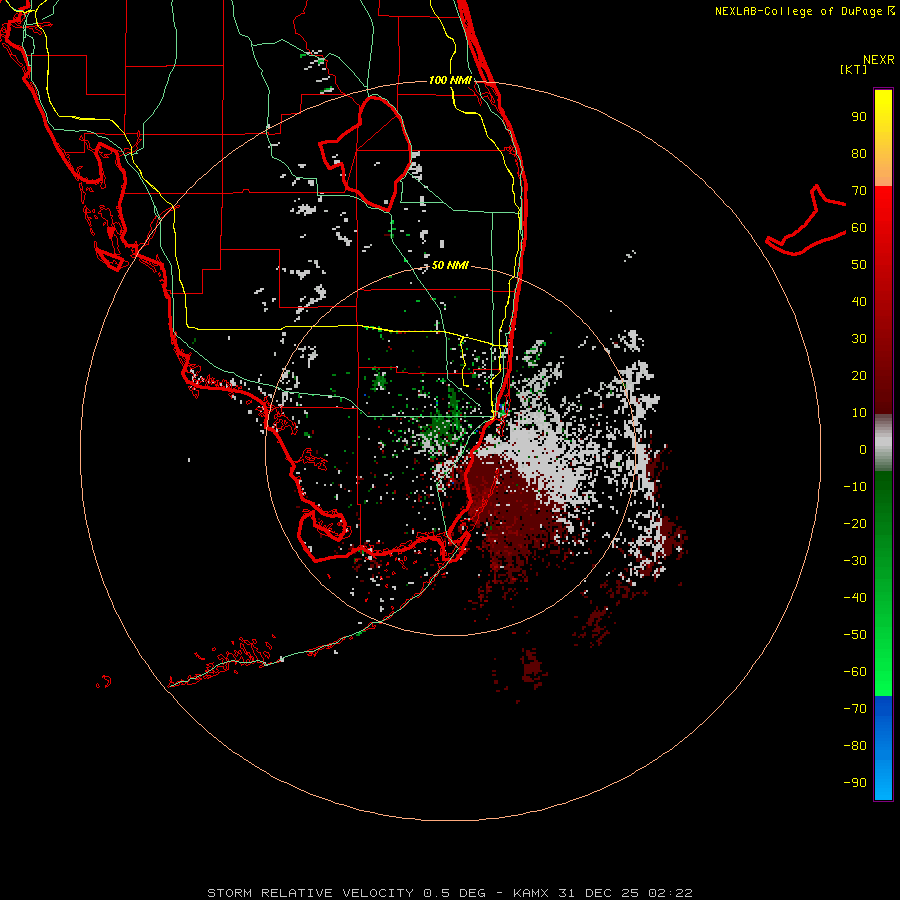
Task: Select the -70 value on velocity scale
Action: (x=855, y=709)
